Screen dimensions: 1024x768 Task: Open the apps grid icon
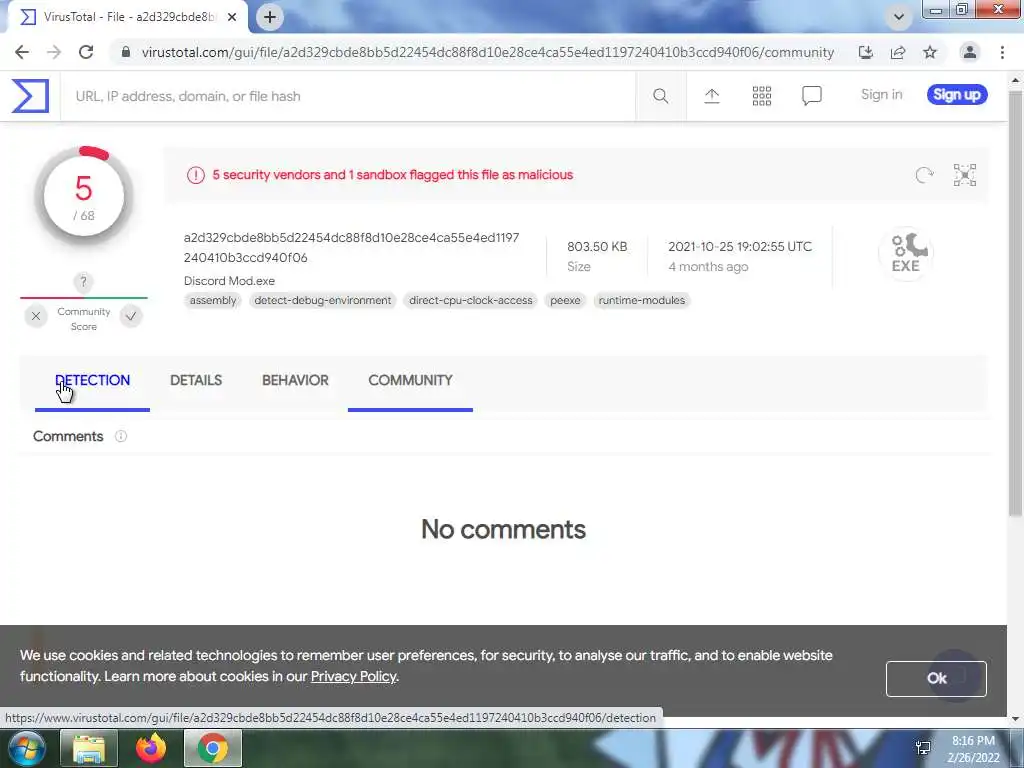point(761,96)
